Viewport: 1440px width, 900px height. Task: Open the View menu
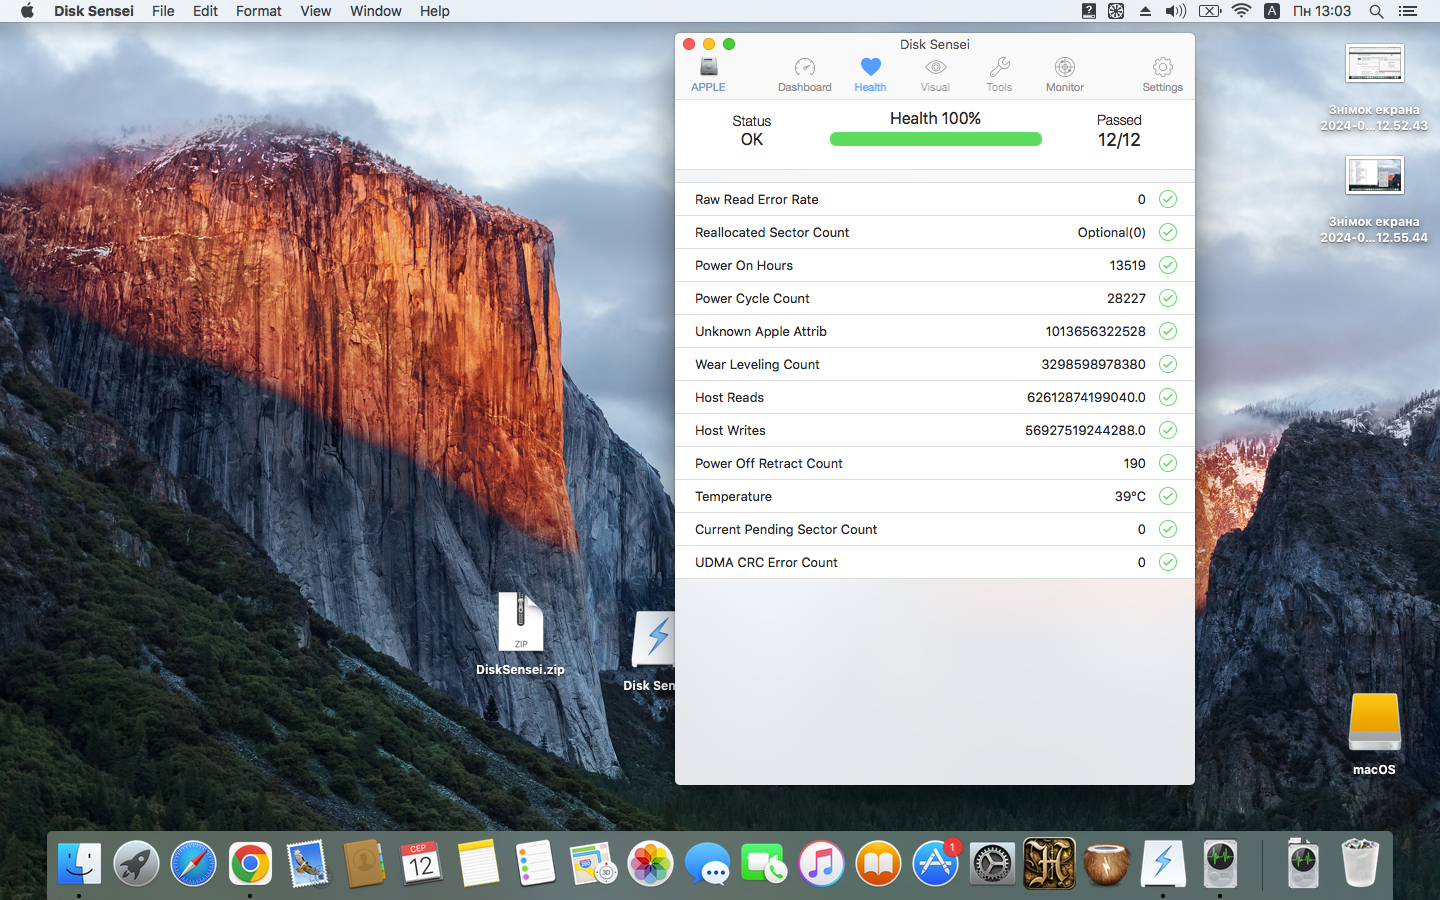click(315, 11)
